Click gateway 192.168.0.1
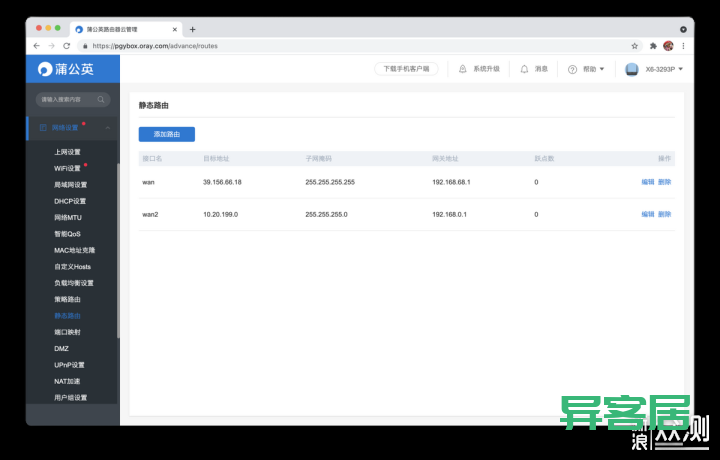 tap(450, 214)
